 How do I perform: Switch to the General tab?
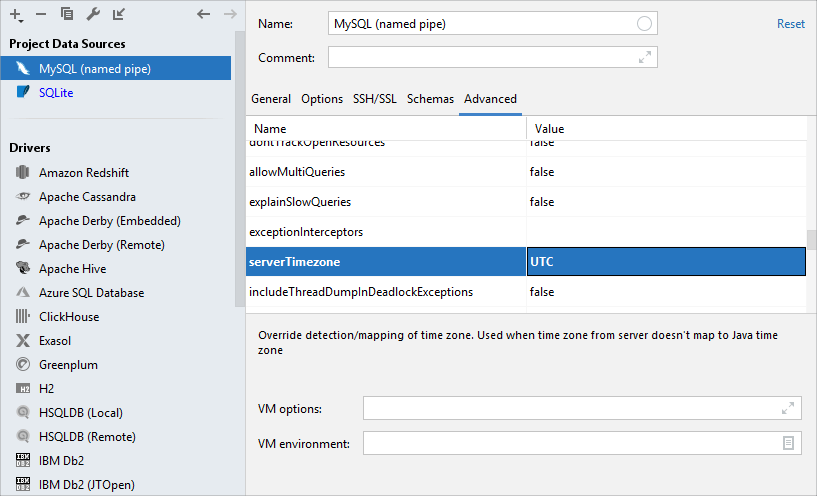pos(271,99)
